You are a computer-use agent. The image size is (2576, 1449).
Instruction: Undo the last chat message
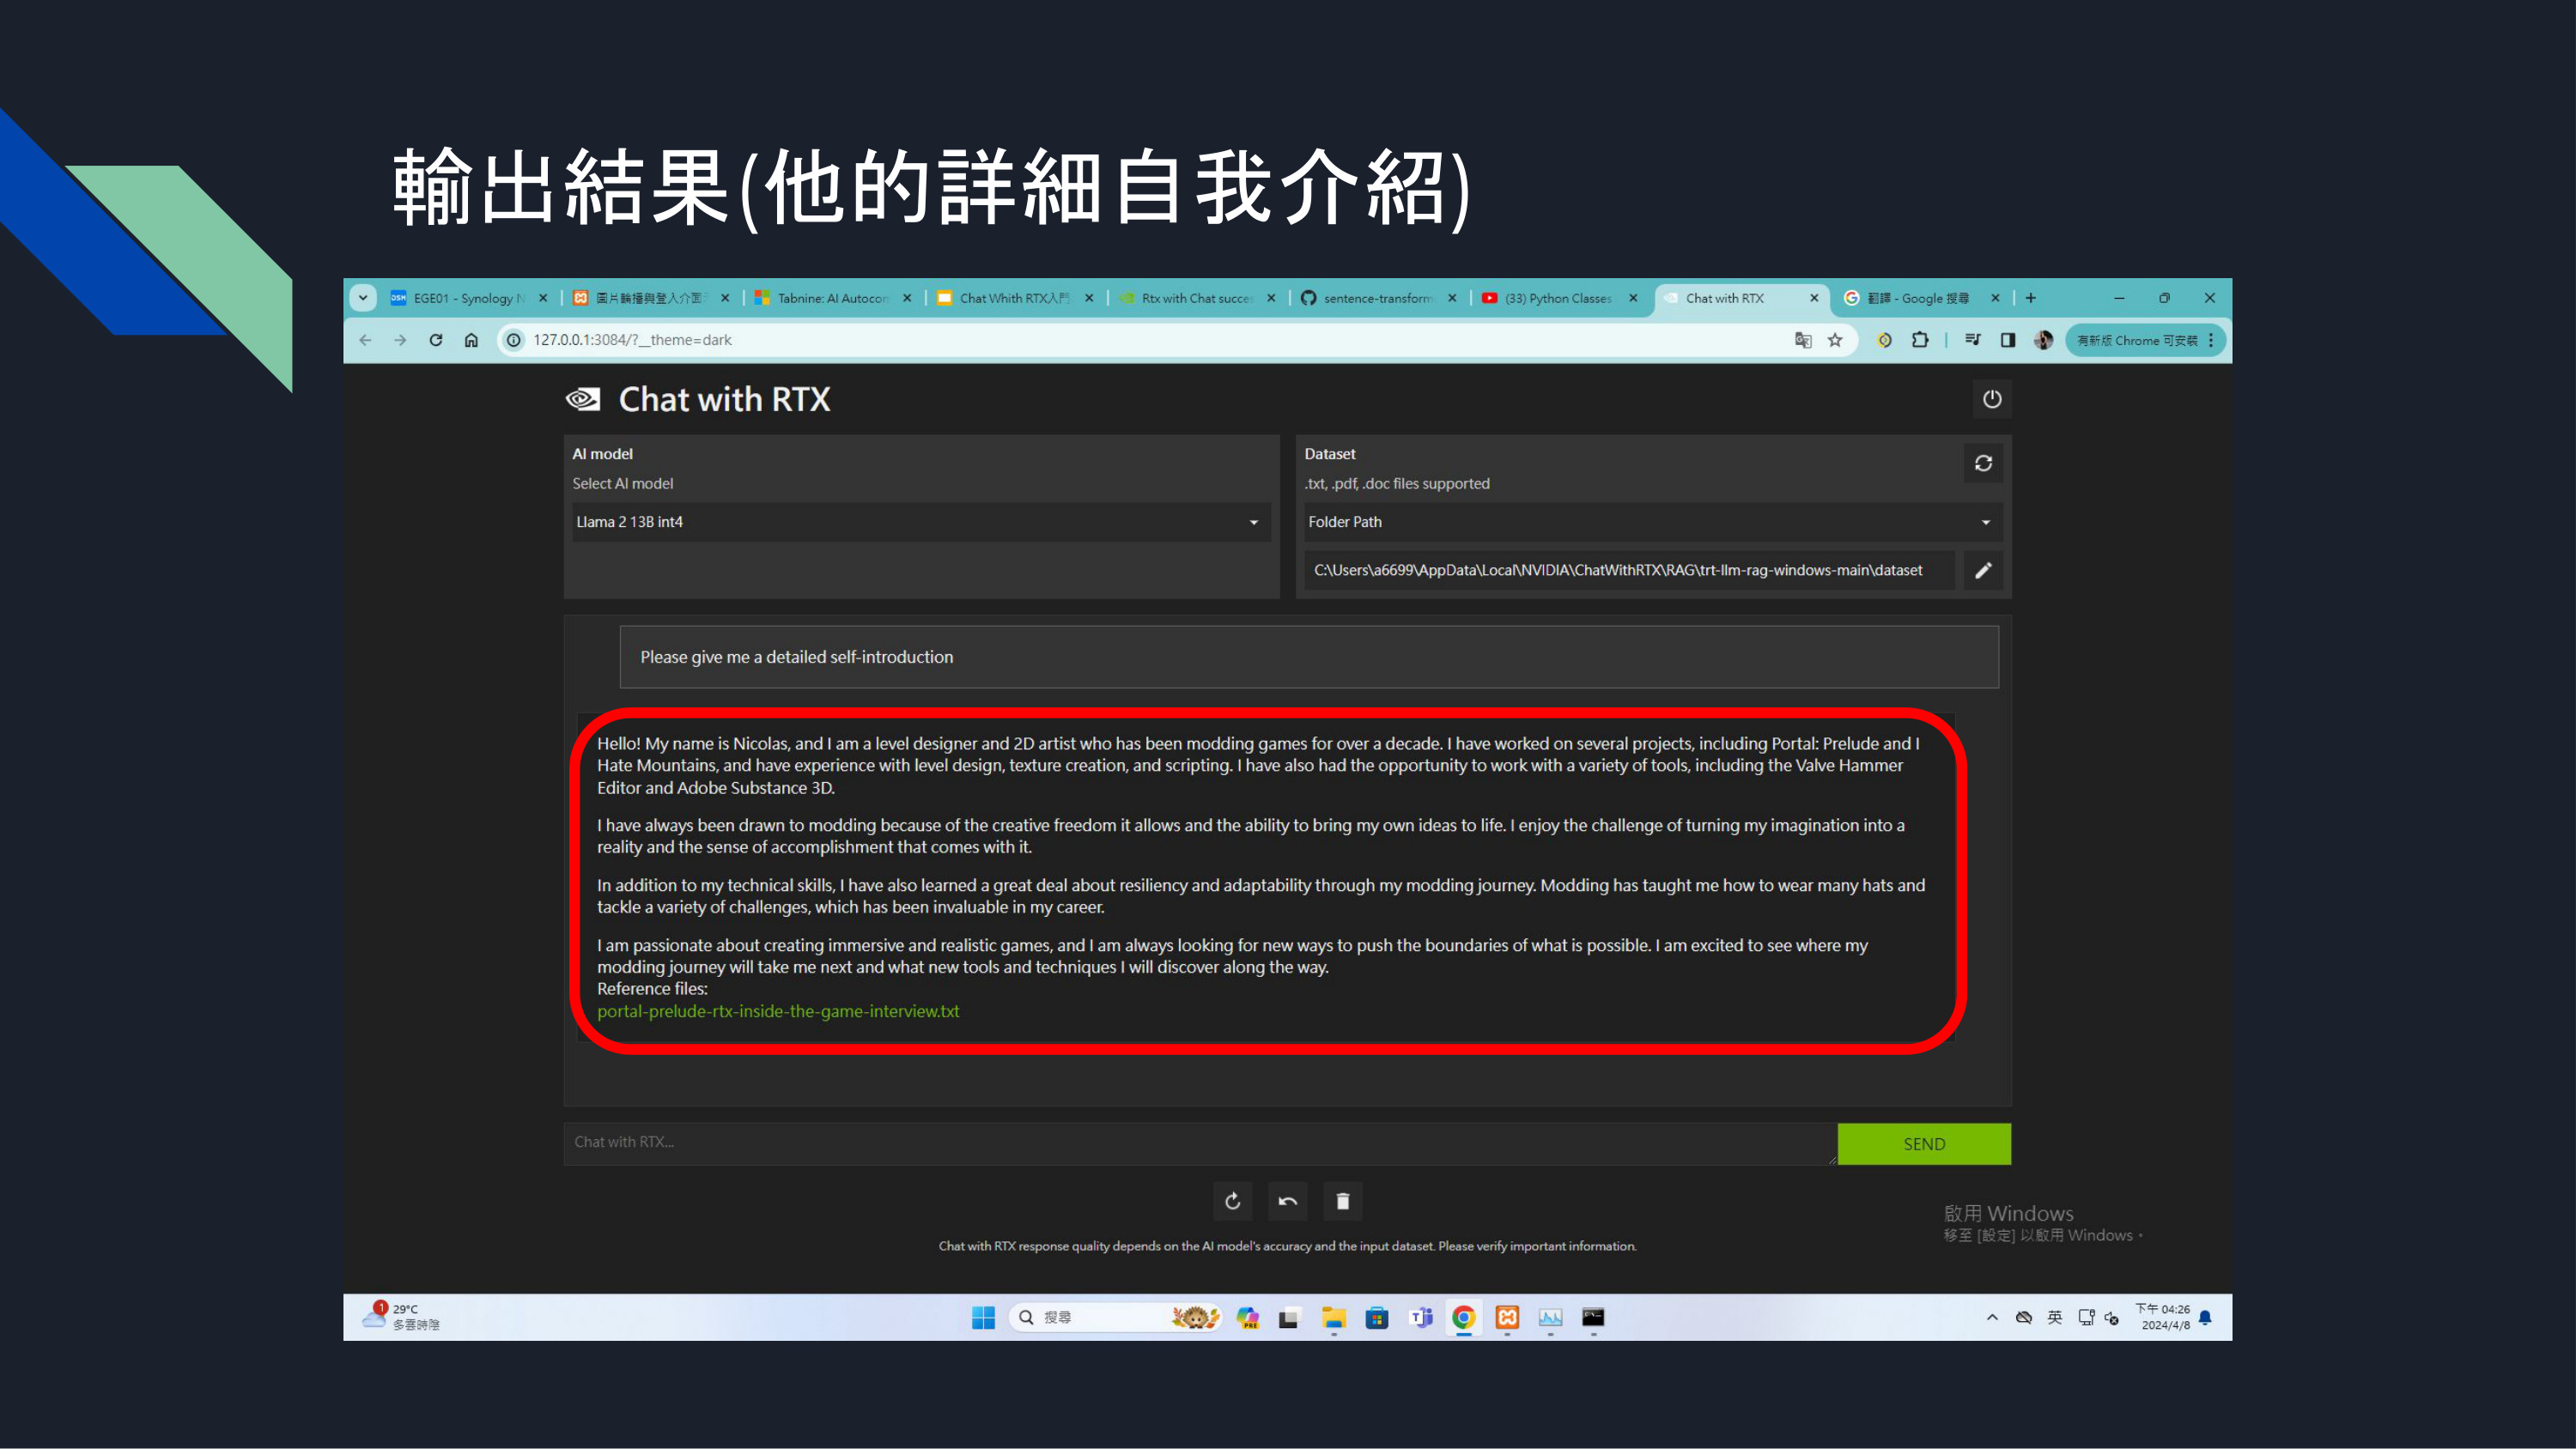(1287, 1201)
